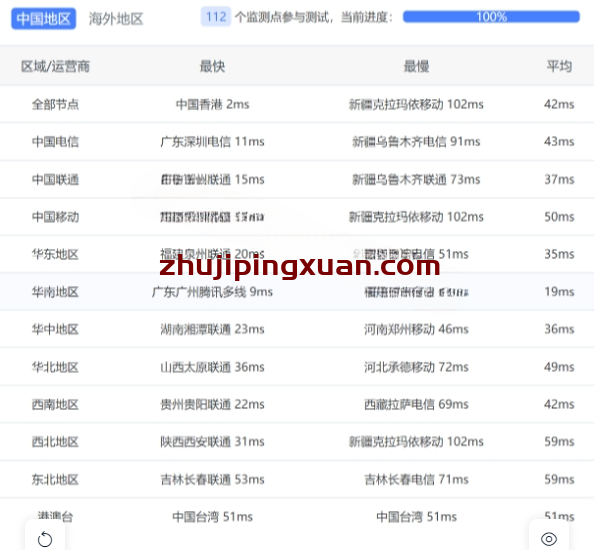Click the 最慢 column header
Screen dimensions: 594x550
click(416, 66)
